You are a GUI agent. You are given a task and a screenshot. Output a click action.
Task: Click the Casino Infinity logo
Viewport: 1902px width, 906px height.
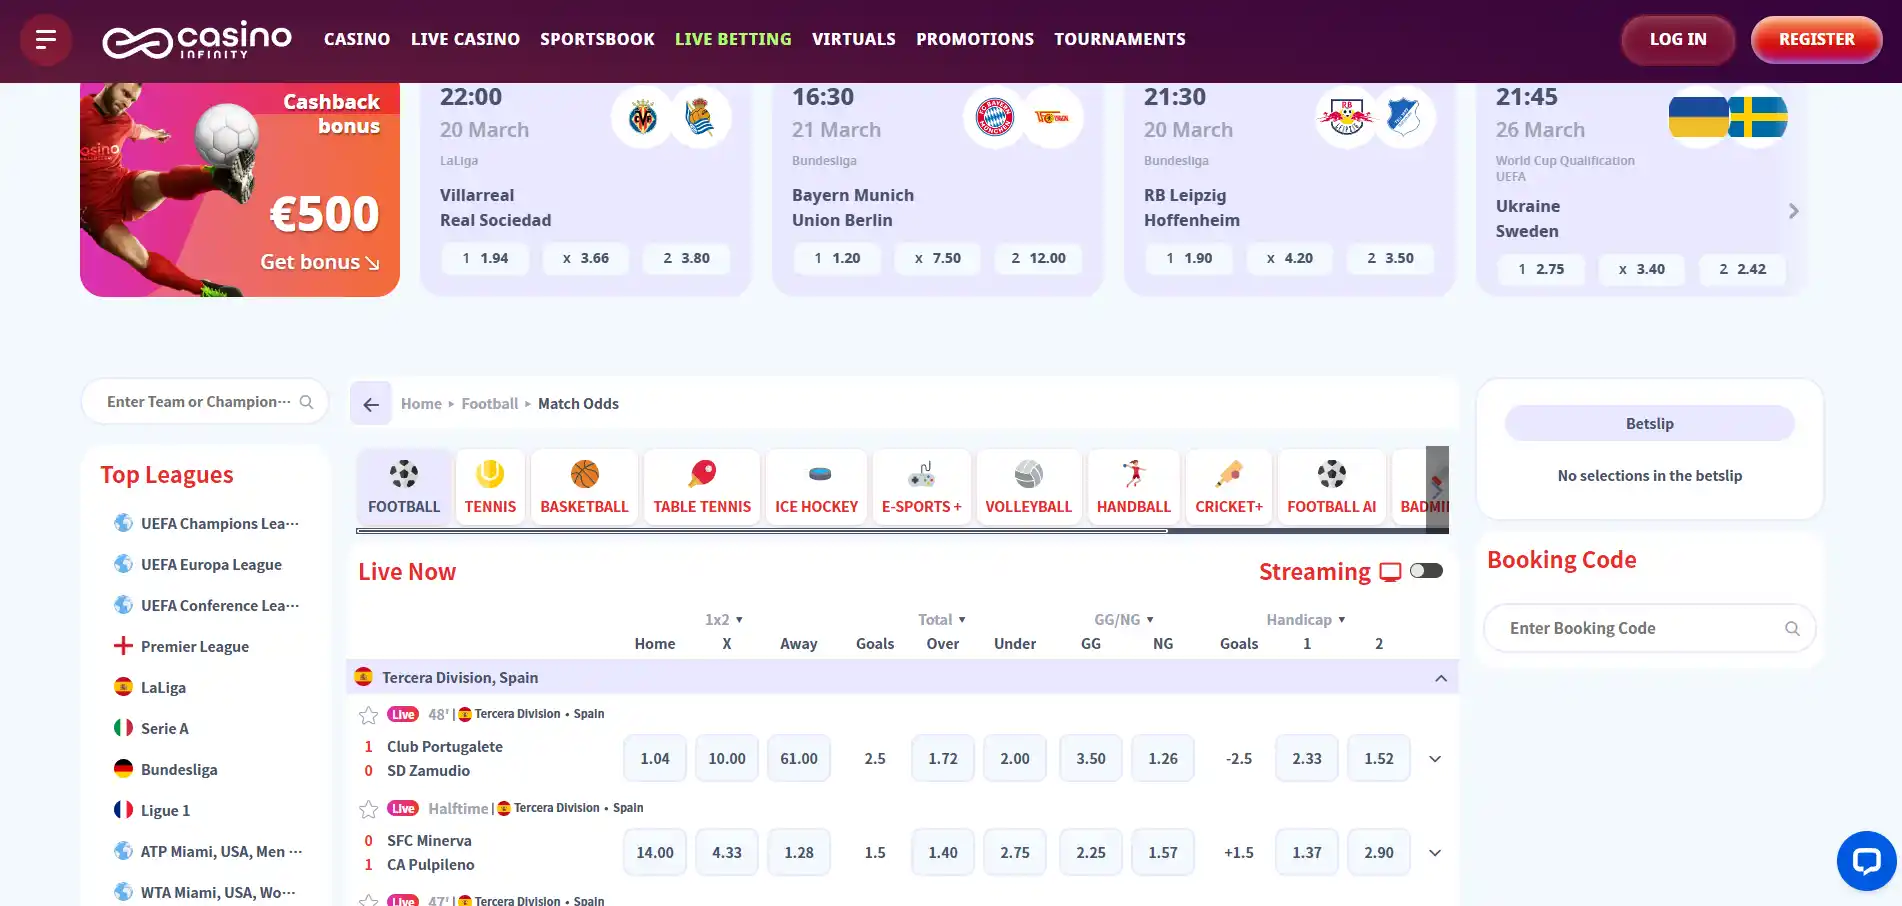(x=197, y=40)
